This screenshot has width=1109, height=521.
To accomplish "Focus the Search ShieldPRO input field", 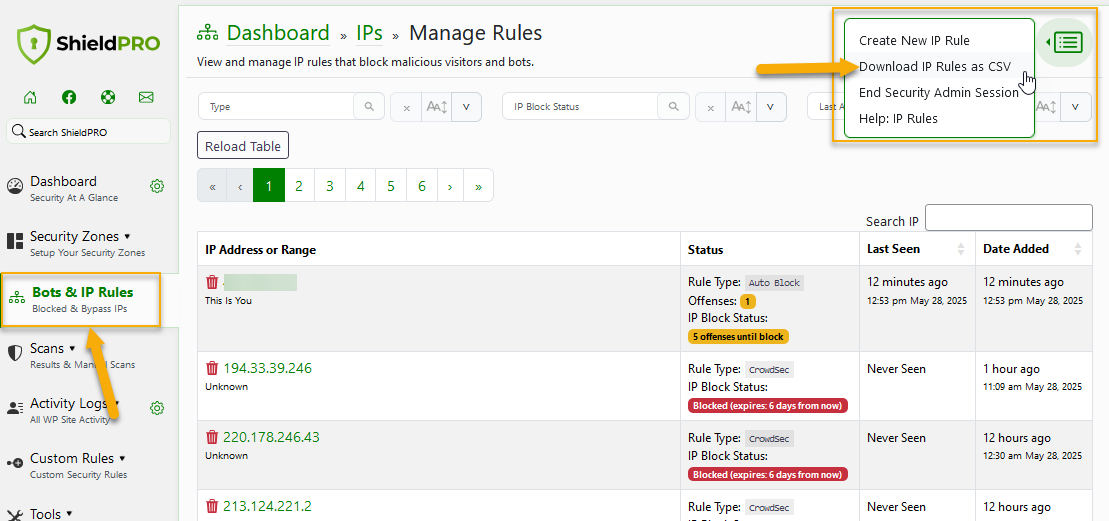I will pos(88,131).
